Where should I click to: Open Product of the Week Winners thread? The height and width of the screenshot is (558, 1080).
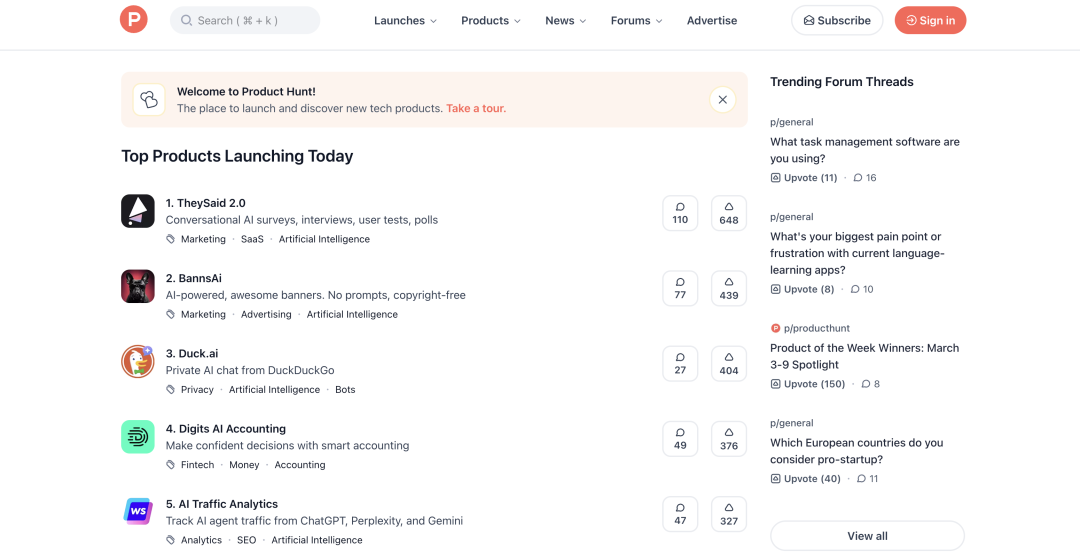pyautogui.click(x=864, y=356)
